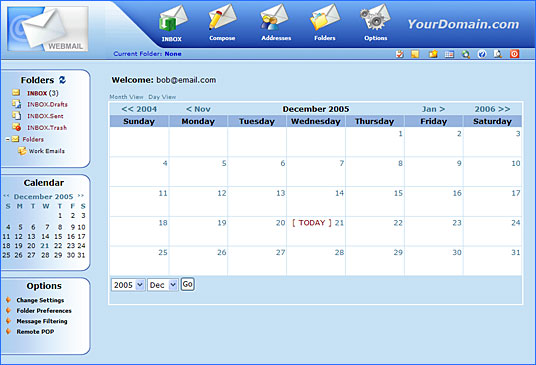This screenshot has height=365, width=536.
Task: Click day 15 in the sidebar mini calendar
Action: pyautogui.click(x=58, y=236)
